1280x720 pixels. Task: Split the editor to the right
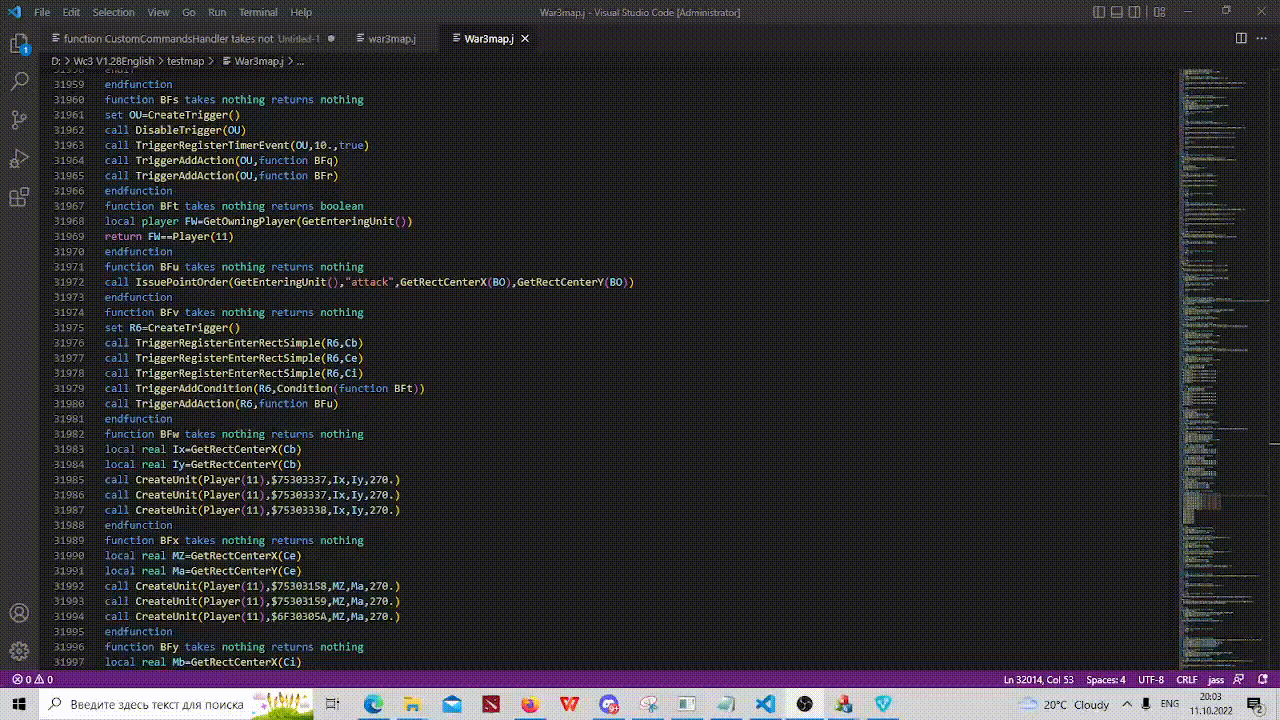click(1241, 38)
